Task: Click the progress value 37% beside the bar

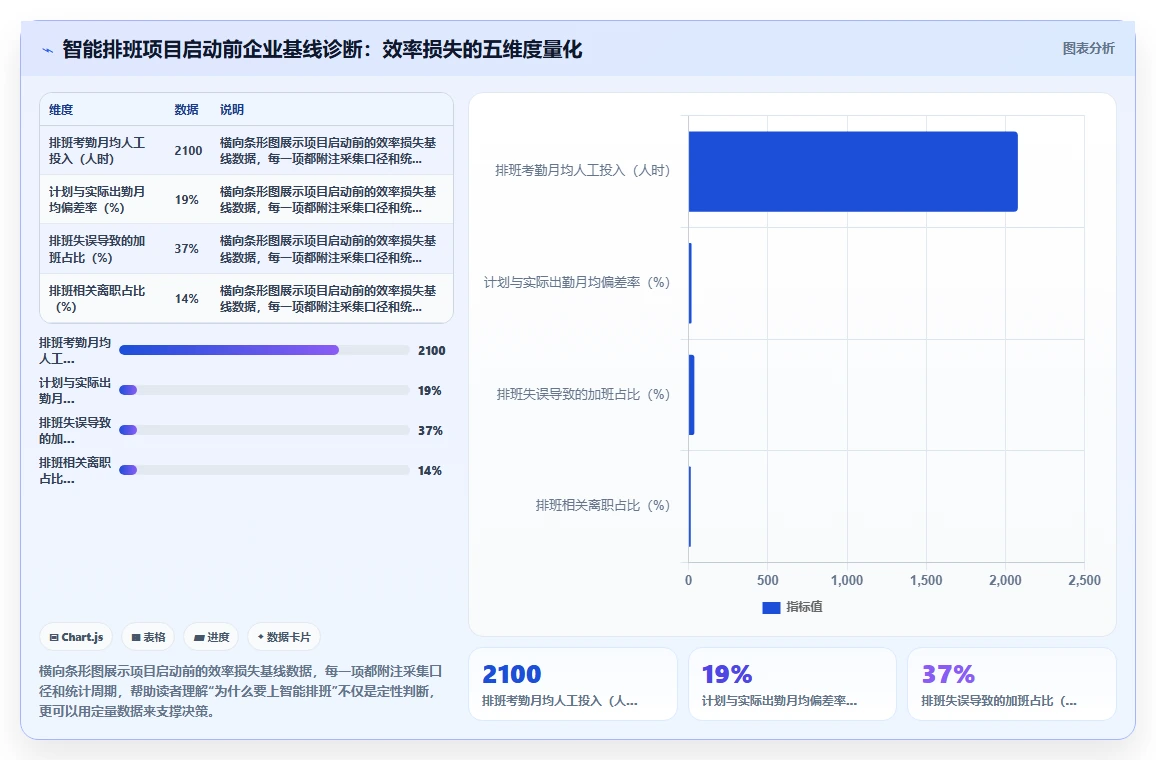Action: pyautogui.click(x=430, y=430)
